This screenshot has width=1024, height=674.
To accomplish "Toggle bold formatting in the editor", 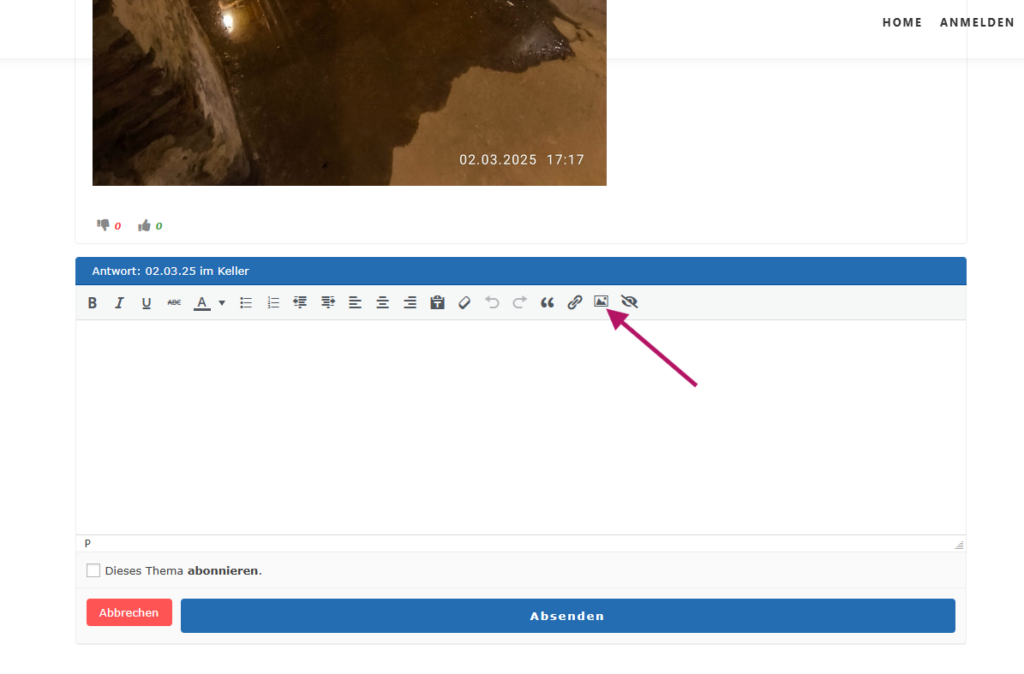I will click(x=92, y=303).
